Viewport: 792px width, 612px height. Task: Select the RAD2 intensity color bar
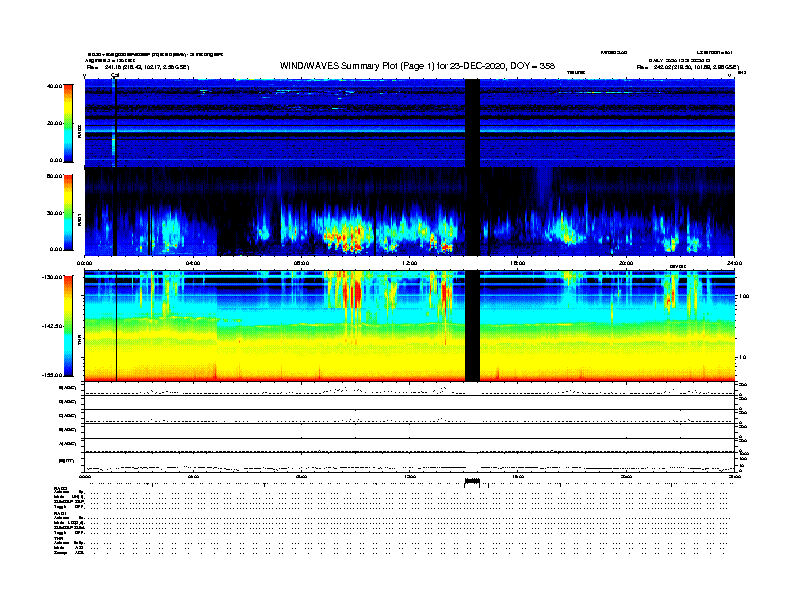[68, 124]
